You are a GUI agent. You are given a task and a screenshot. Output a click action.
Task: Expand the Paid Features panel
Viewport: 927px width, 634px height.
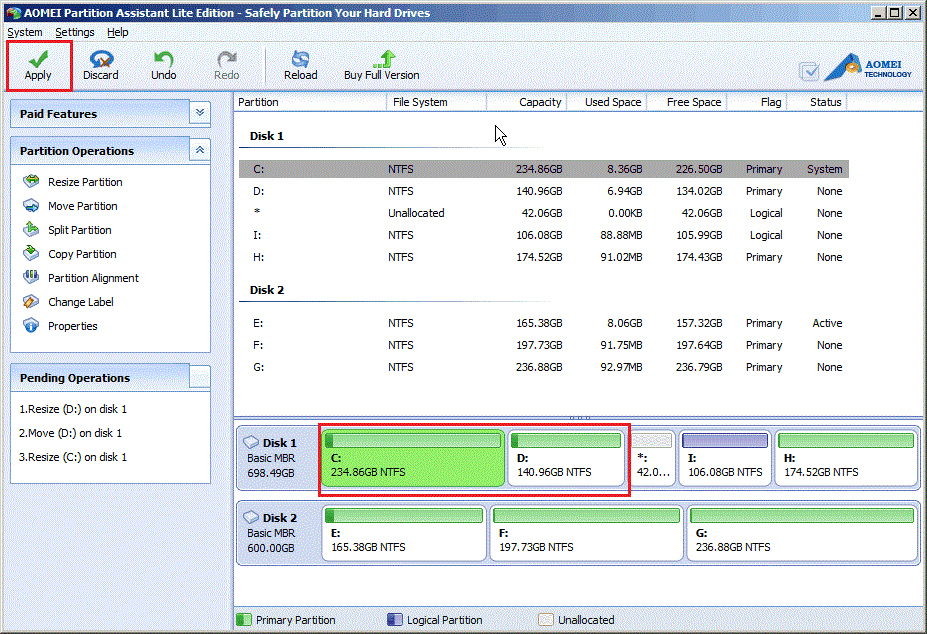coord(200,114)
